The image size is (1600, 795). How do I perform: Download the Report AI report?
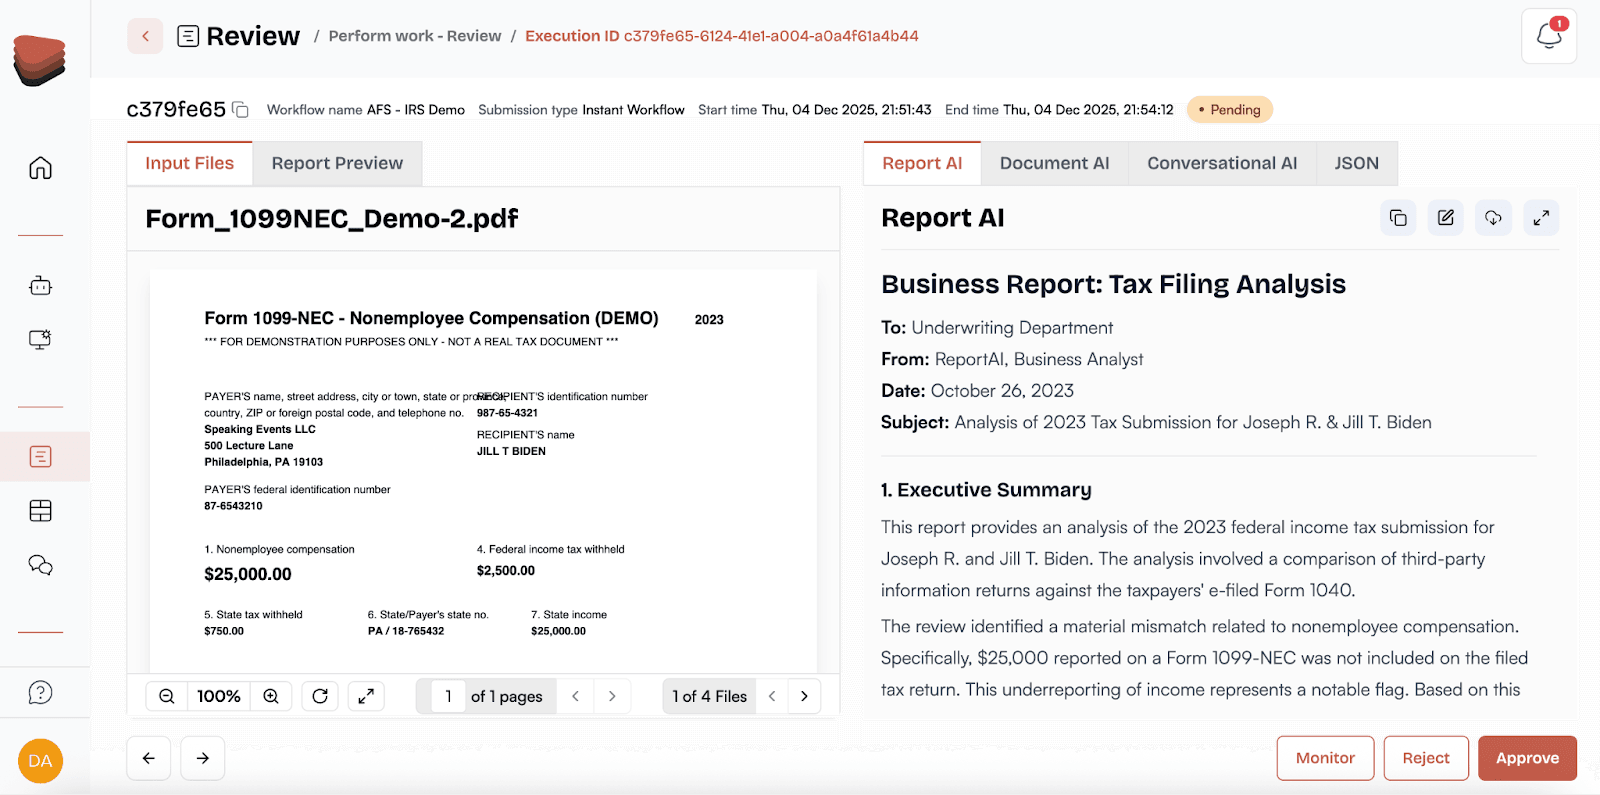pos(1493,218)
